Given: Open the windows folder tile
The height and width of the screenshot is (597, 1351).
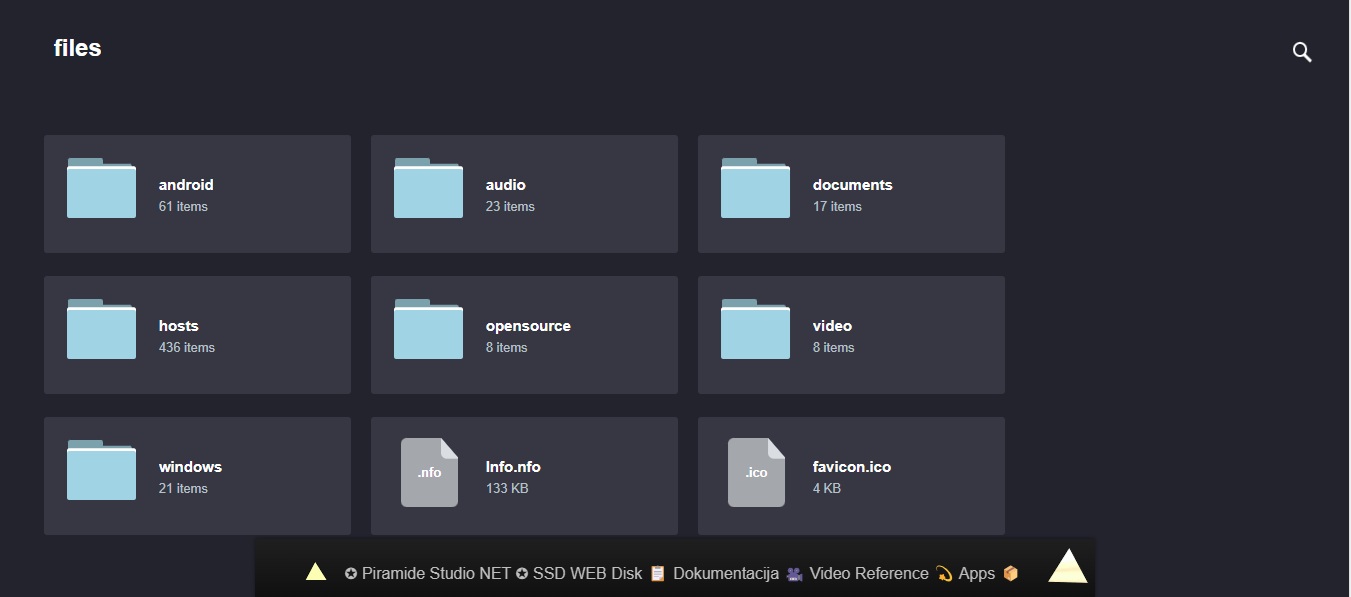Looking at the screenshot, I should pyautogui.click(x=197, y=476).
